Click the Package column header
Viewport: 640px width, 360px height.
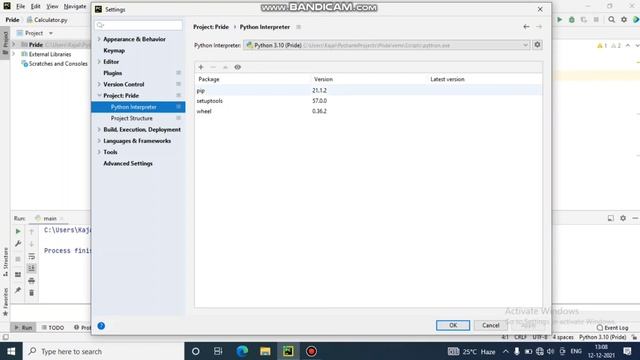coord(209,79)
